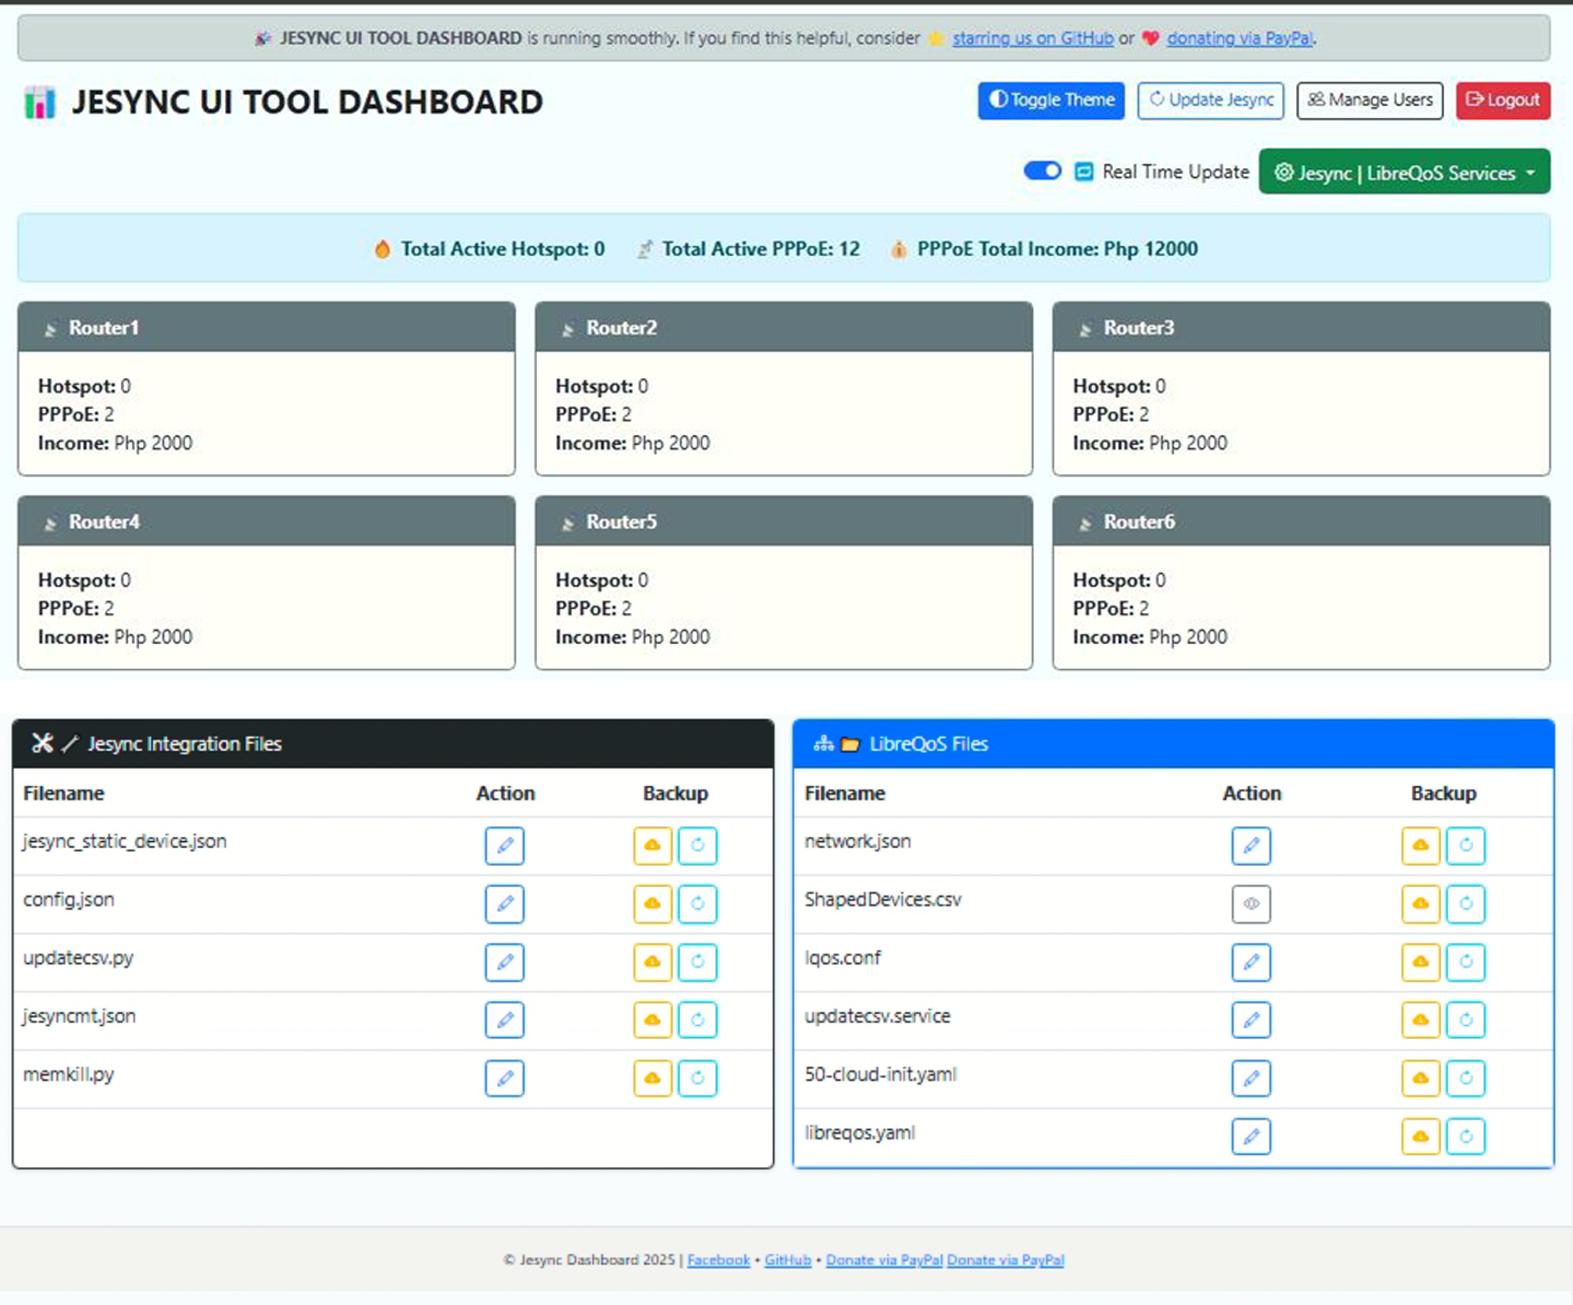
Task: Open the Jesync | LibreQoS Services dropdown
Action: (x=1404, y=172)
